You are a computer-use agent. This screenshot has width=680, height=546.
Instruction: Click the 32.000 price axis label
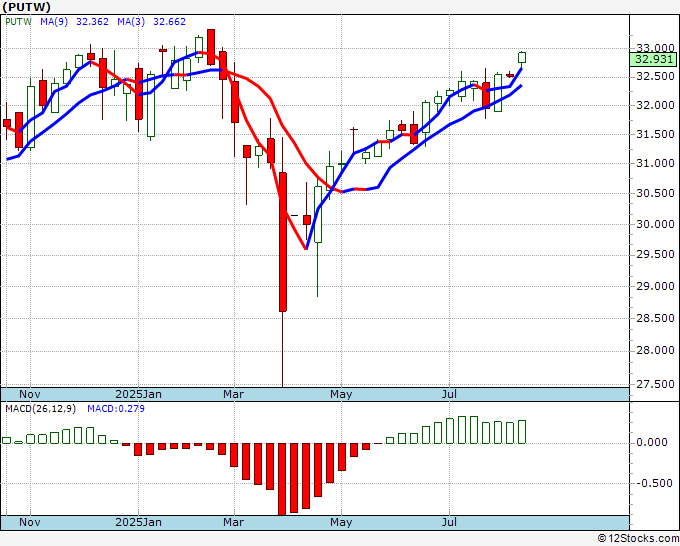pos(655,105)
